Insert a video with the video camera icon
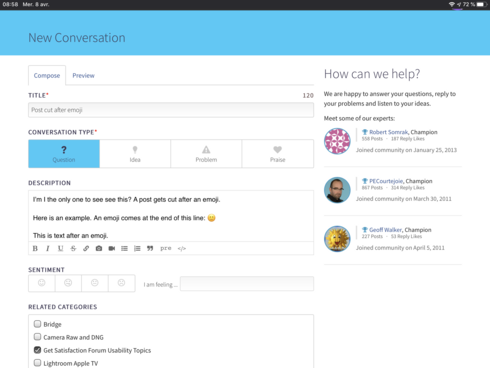490x368 pixels. pyautogui.click(x=112, y=248)
